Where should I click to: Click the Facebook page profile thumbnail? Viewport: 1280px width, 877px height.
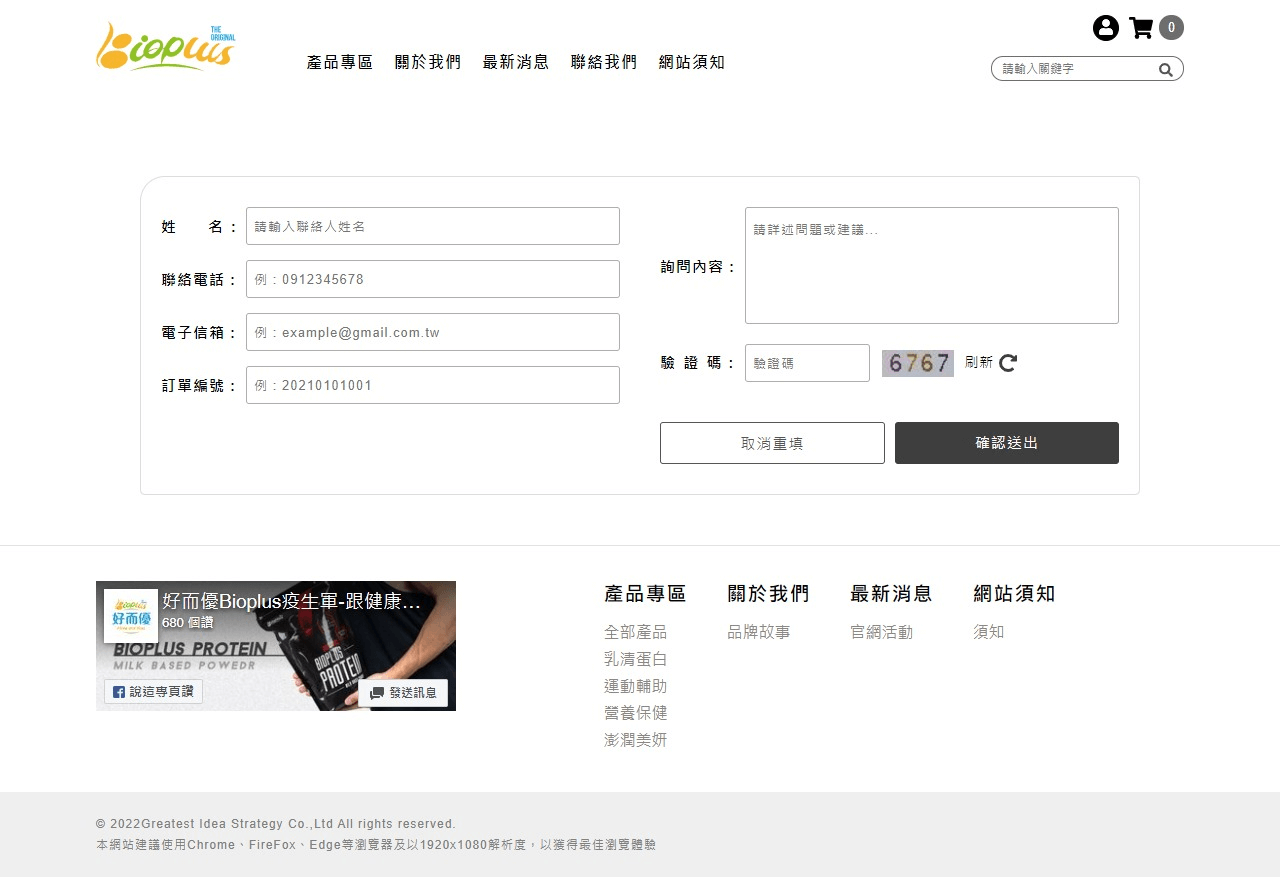pos(131,616)
